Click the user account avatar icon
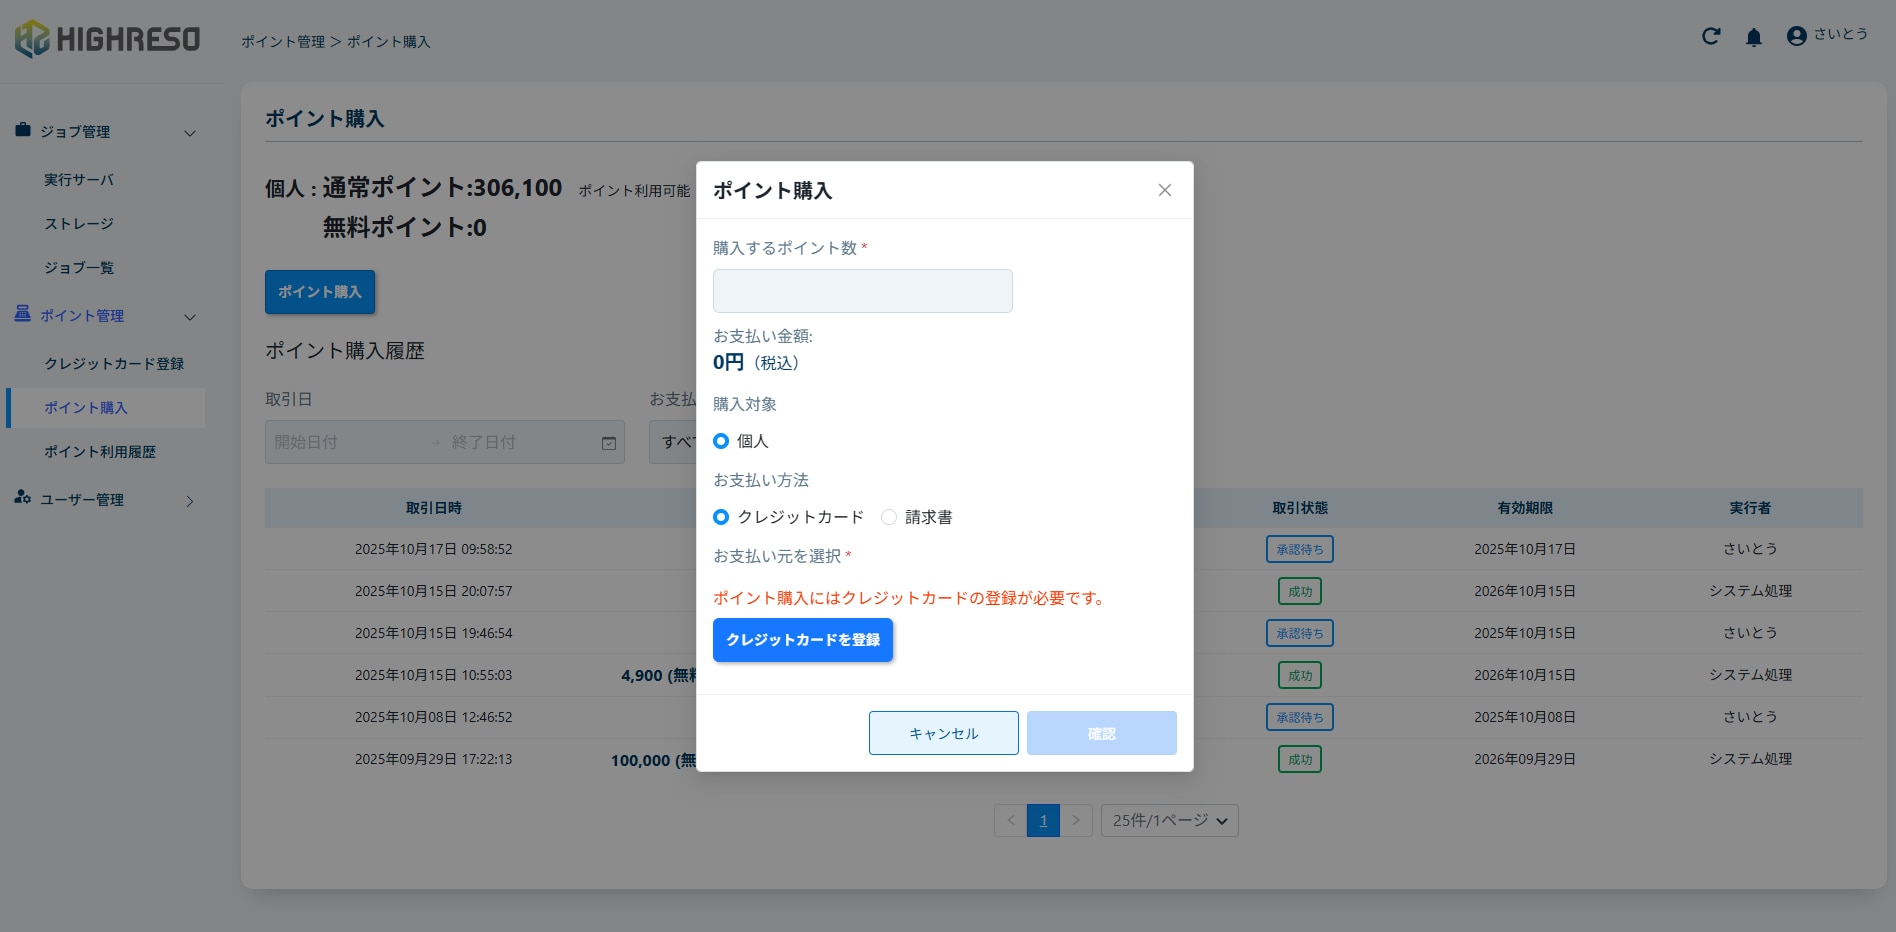Image resolution: width=1896 pixels, height=932 pixels. coord(1796,36)
